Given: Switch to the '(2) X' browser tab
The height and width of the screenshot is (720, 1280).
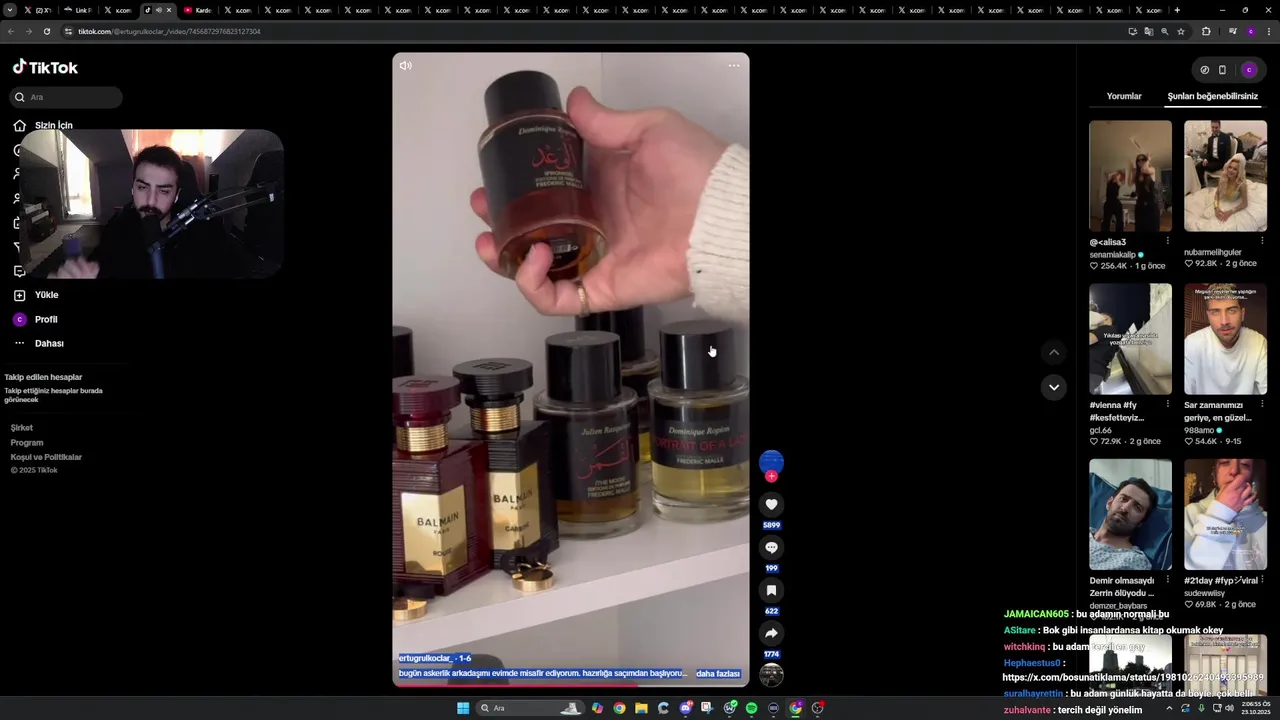Looking at the screenshot, I should [x=42, y=10].
